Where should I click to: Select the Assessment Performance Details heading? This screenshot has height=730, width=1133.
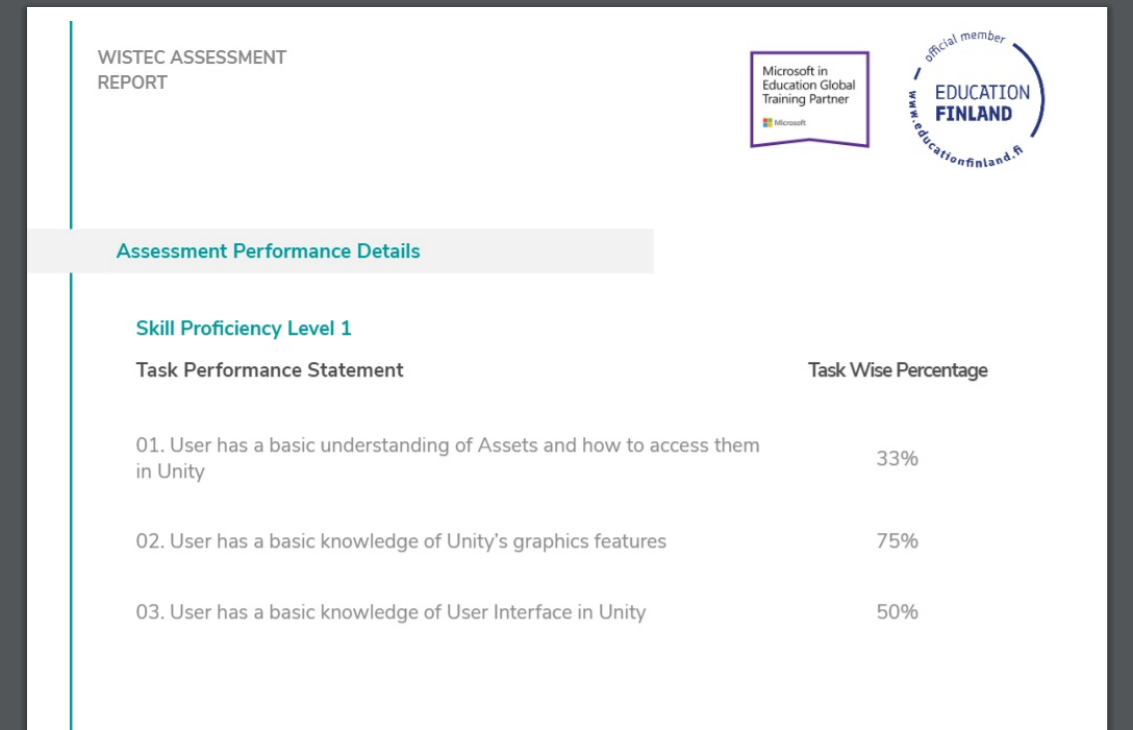coord(268,251)
